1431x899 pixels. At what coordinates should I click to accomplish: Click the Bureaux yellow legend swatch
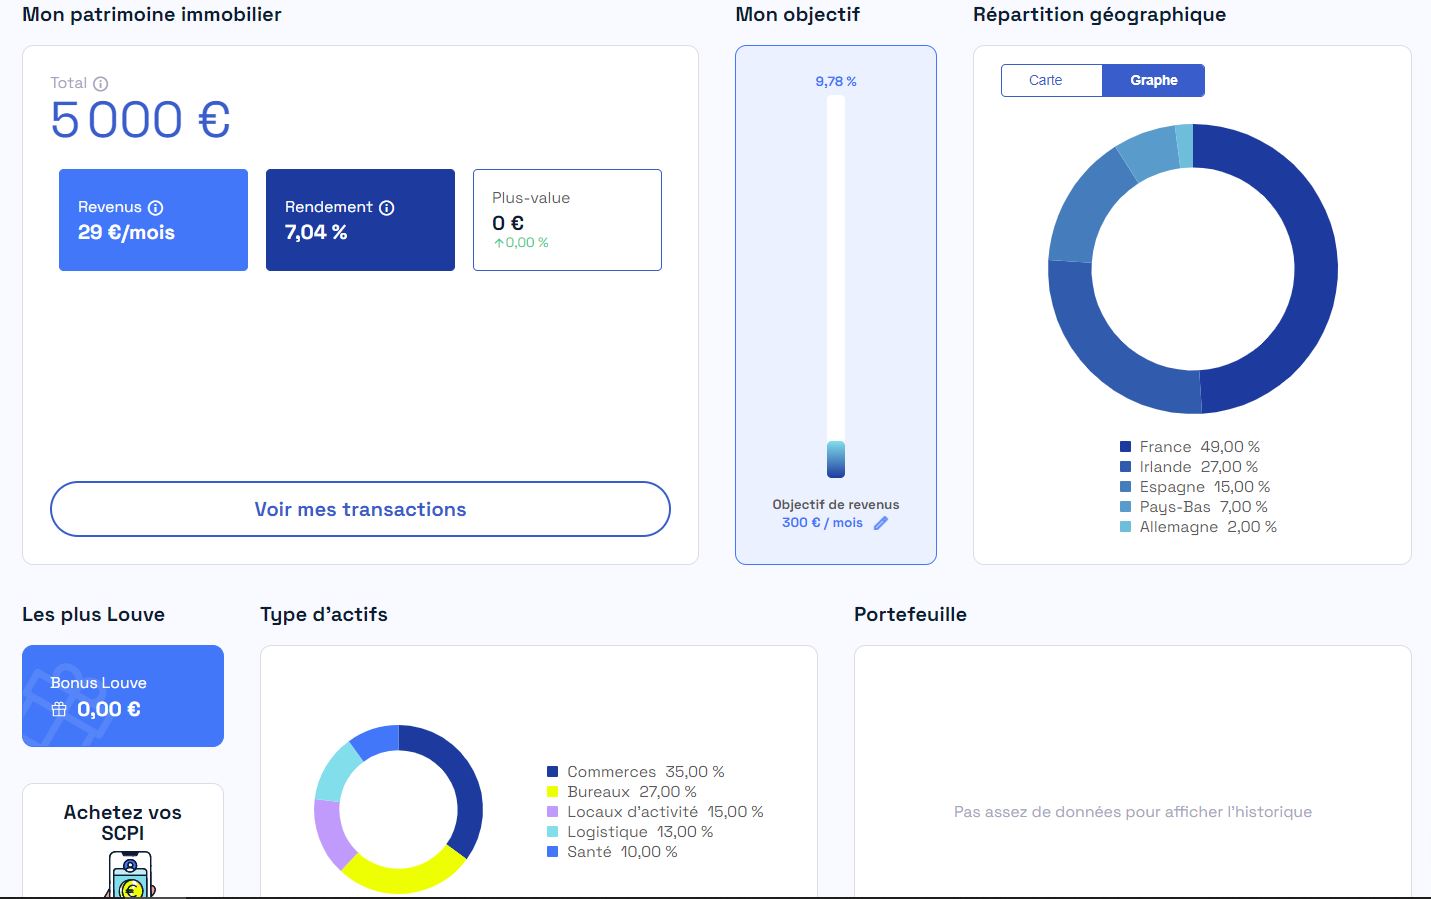pos(552,792)
